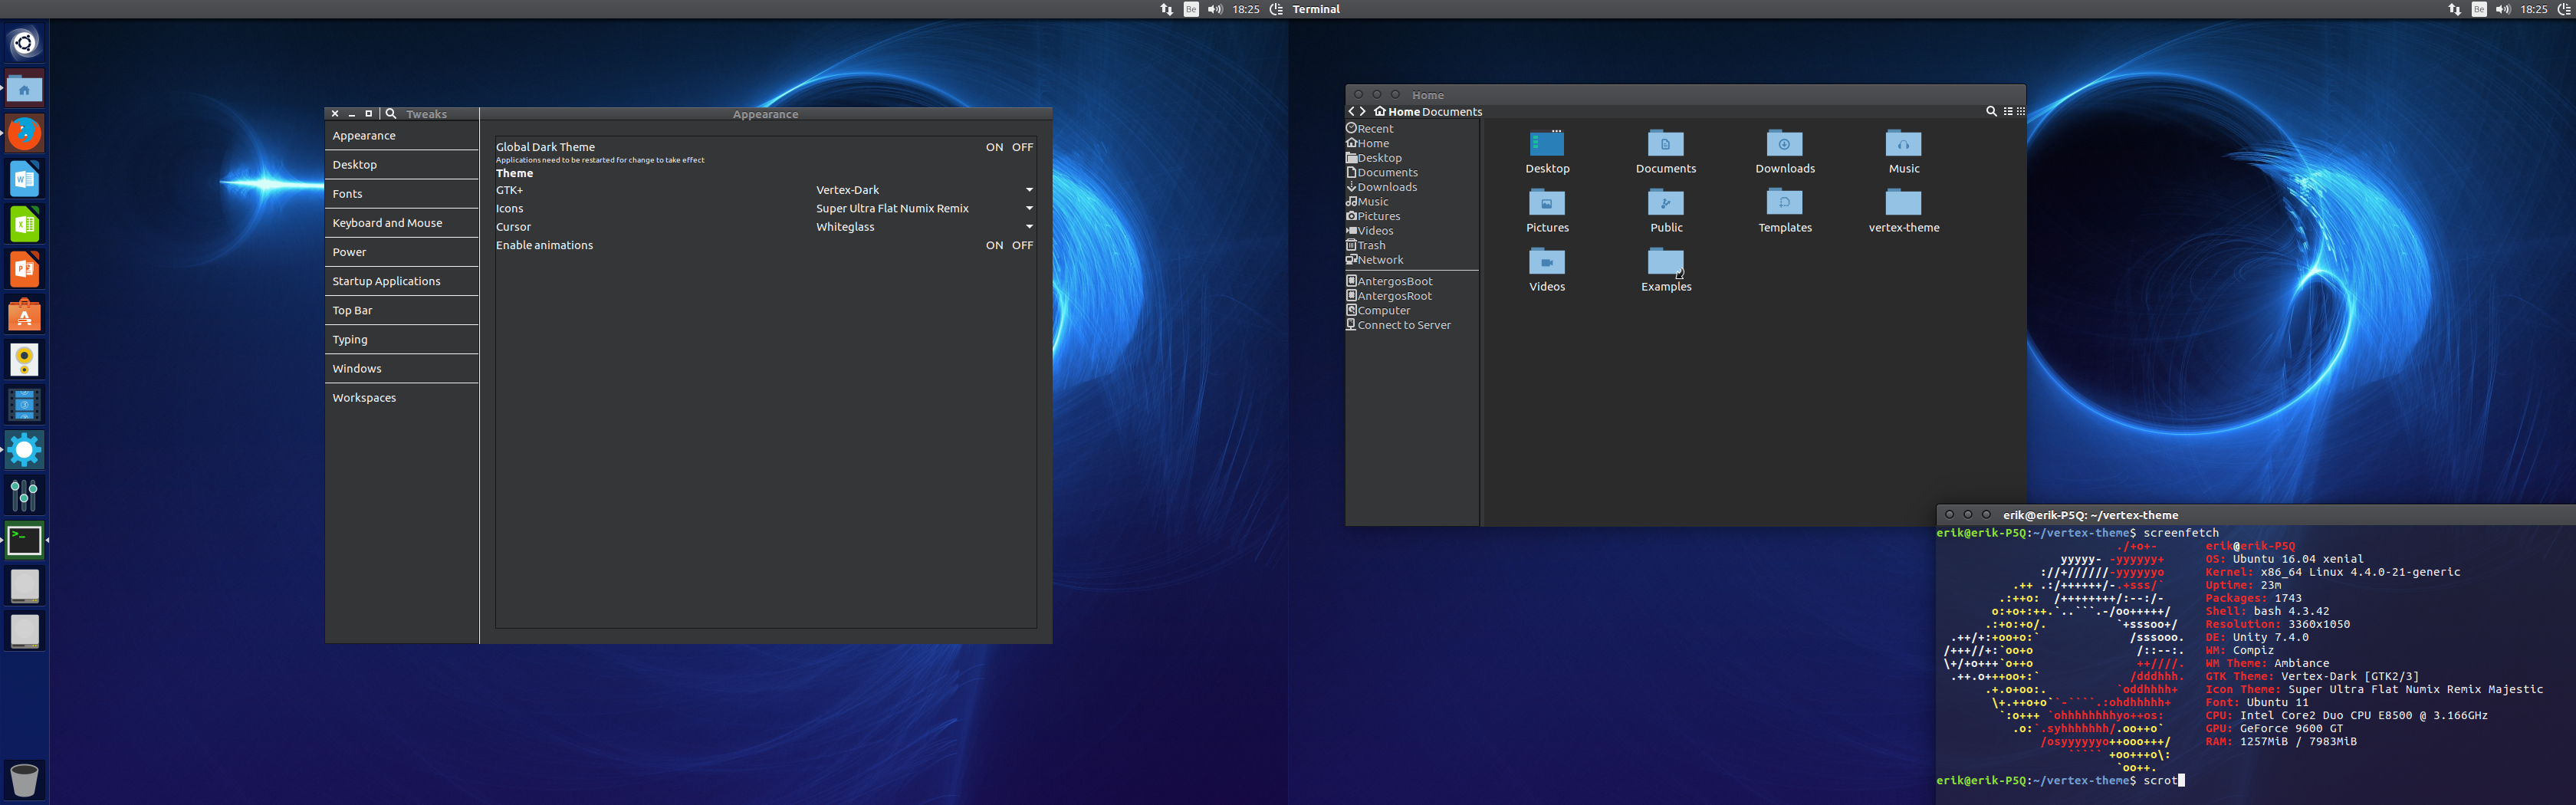2576x805 pixels.
Task: Switch Files to grid view
Action: pyautogui.click(x=2020, y=112)
